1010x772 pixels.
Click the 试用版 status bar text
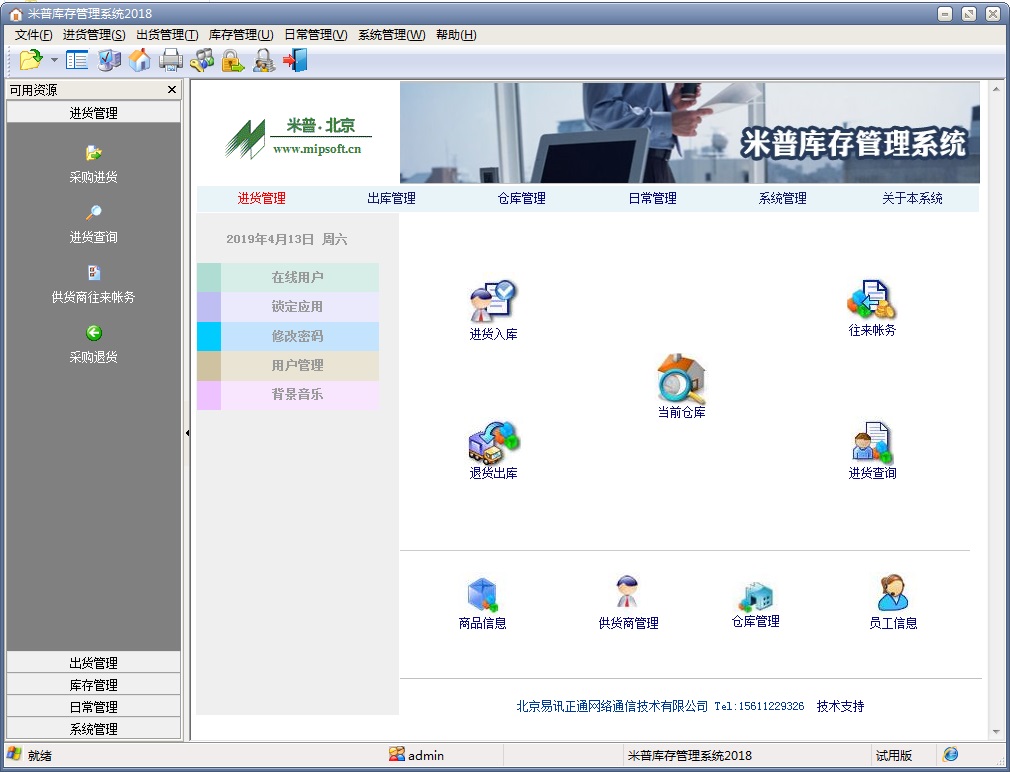click(893, 755)
